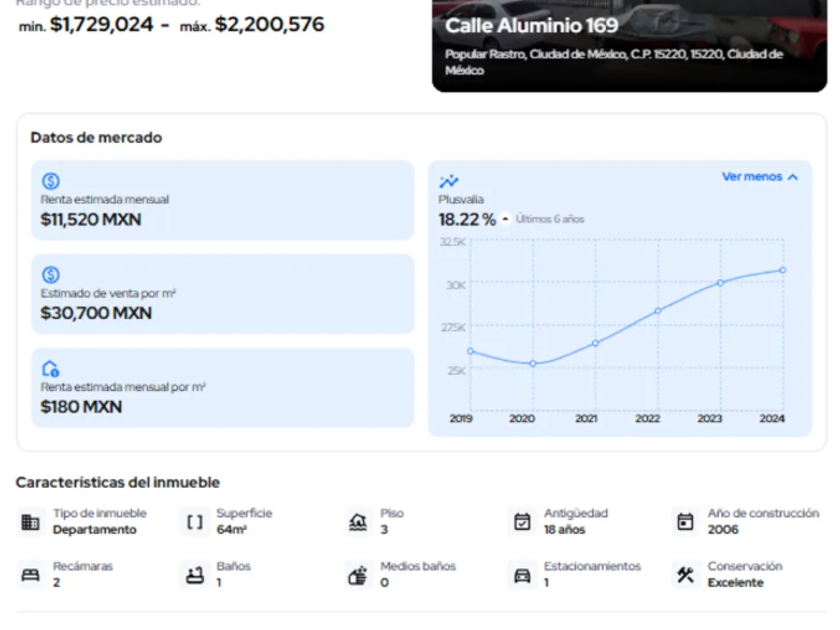Screen dimensions: 840x630
Task: Click the Calle Aluminio 169 property image
Action: point(630,45)
